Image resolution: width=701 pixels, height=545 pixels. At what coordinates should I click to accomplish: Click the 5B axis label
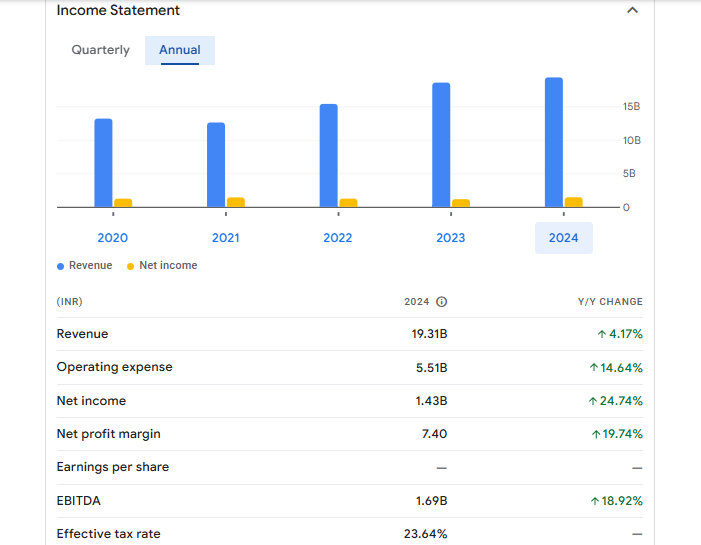629,173
